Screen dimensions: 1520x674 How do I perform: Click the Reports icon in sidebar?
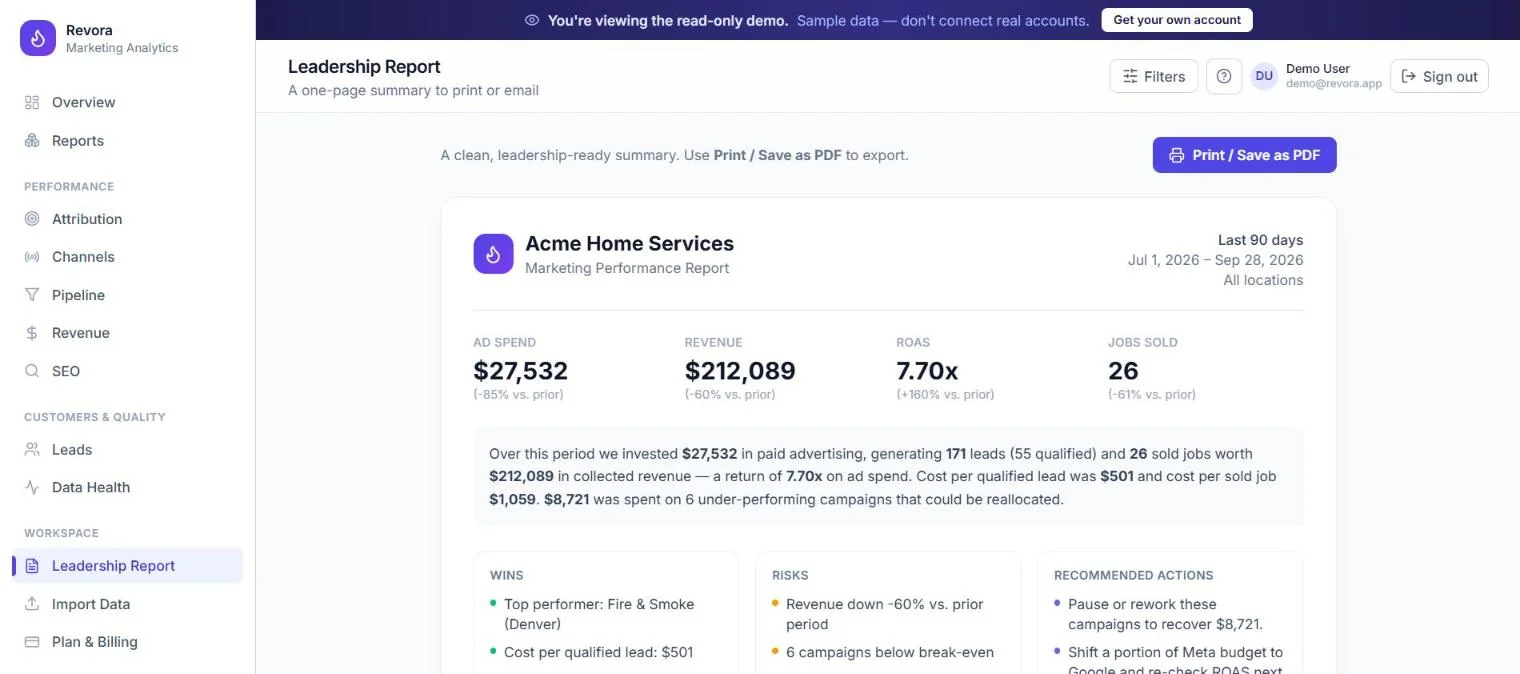[32, 141]
